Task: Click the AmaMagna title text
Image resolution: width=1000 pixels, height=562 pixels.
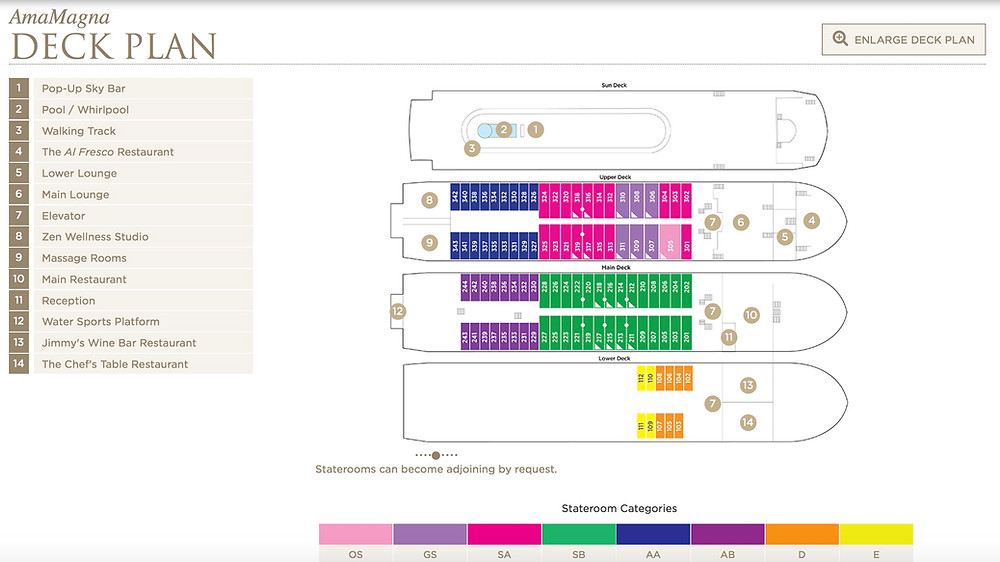Action: point(59,18)
